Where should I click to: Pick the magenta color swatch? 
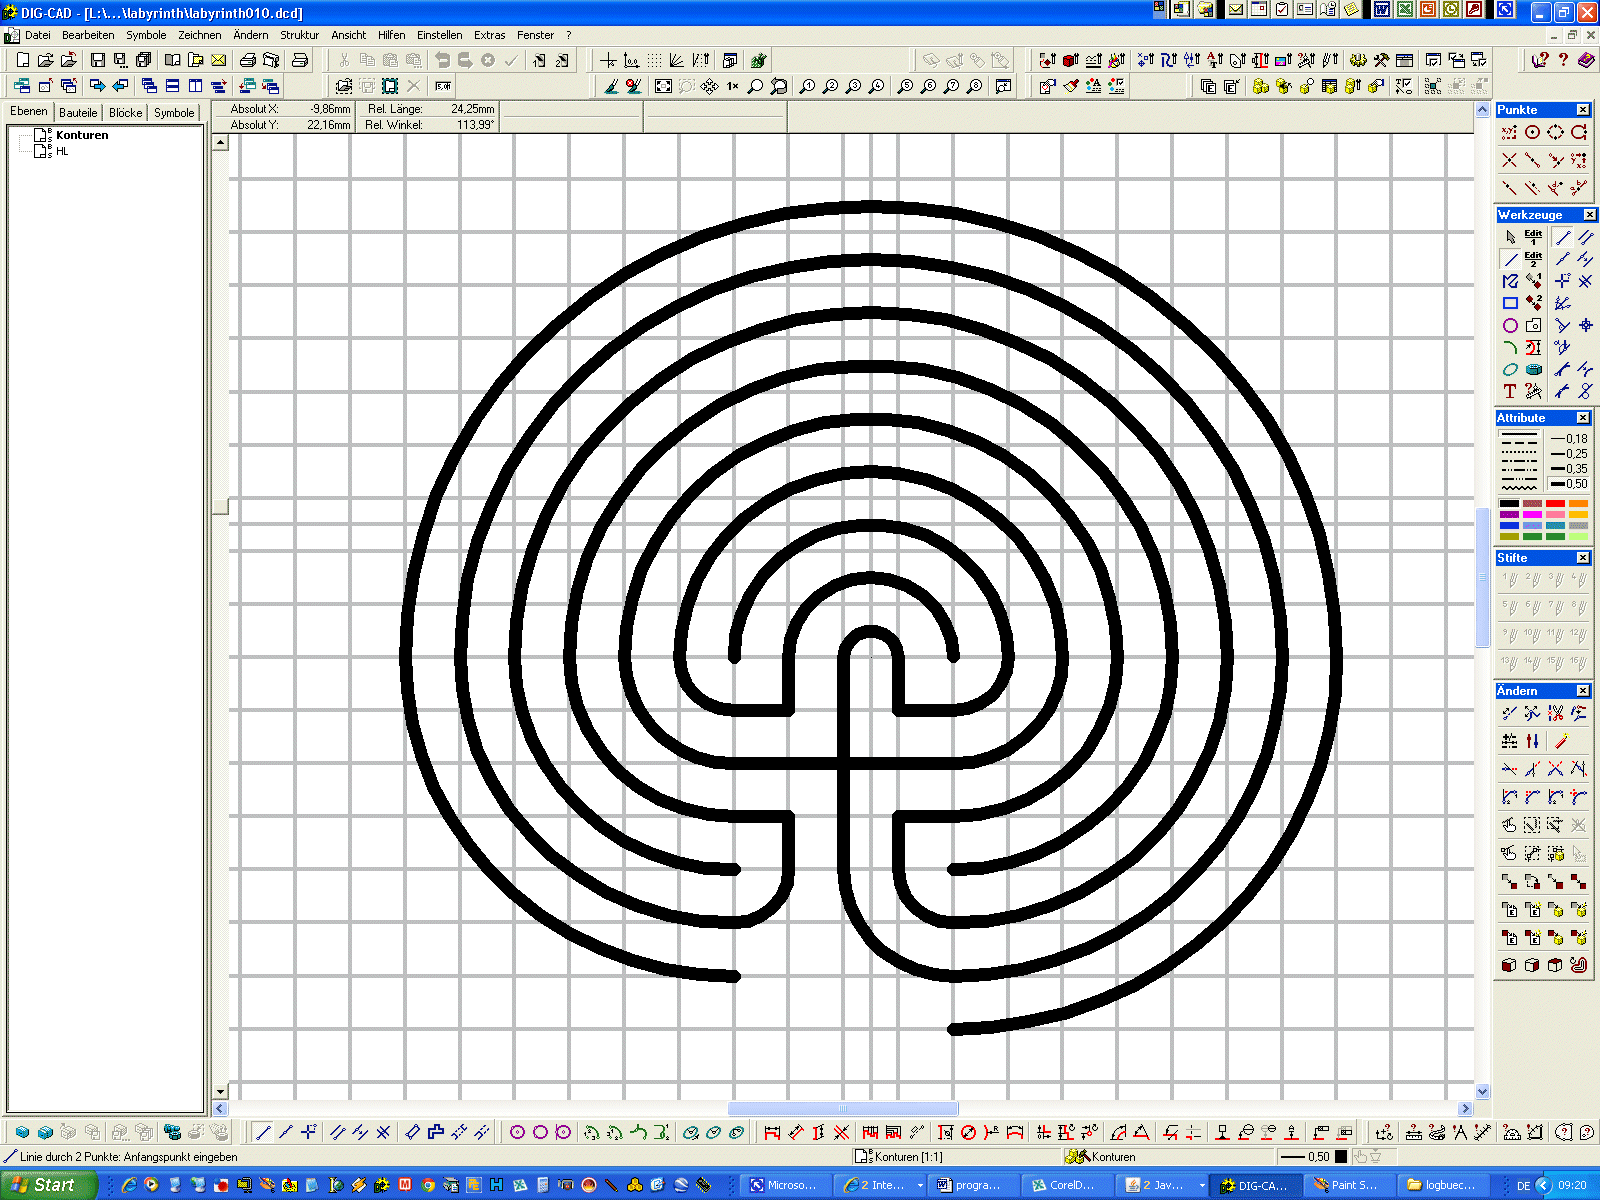(x=1532, y=515)
